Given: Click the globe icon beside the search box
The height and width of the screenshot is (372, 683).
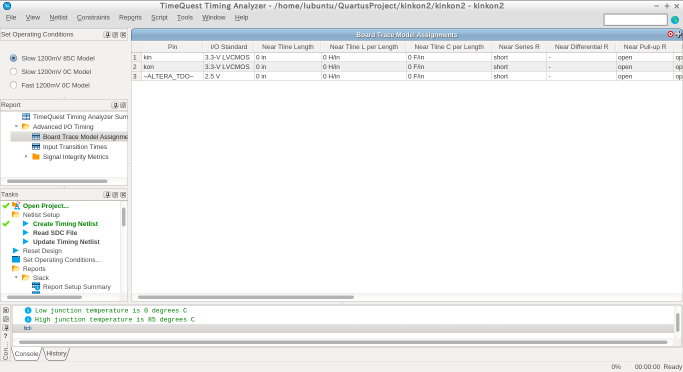Looking at the screenshot, I should [675, 20].
